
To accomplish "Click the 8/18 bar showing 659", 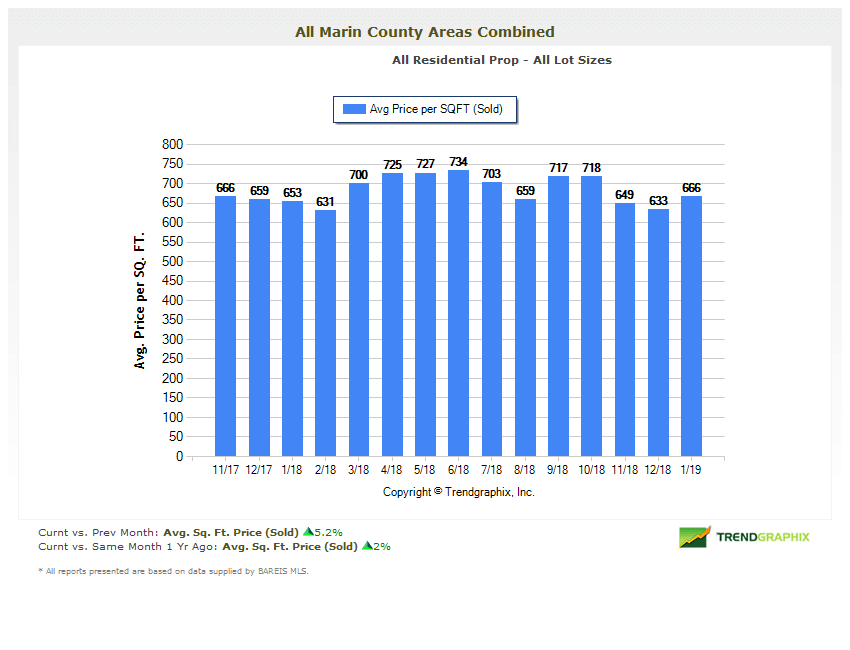I will [x=525, y=327].
